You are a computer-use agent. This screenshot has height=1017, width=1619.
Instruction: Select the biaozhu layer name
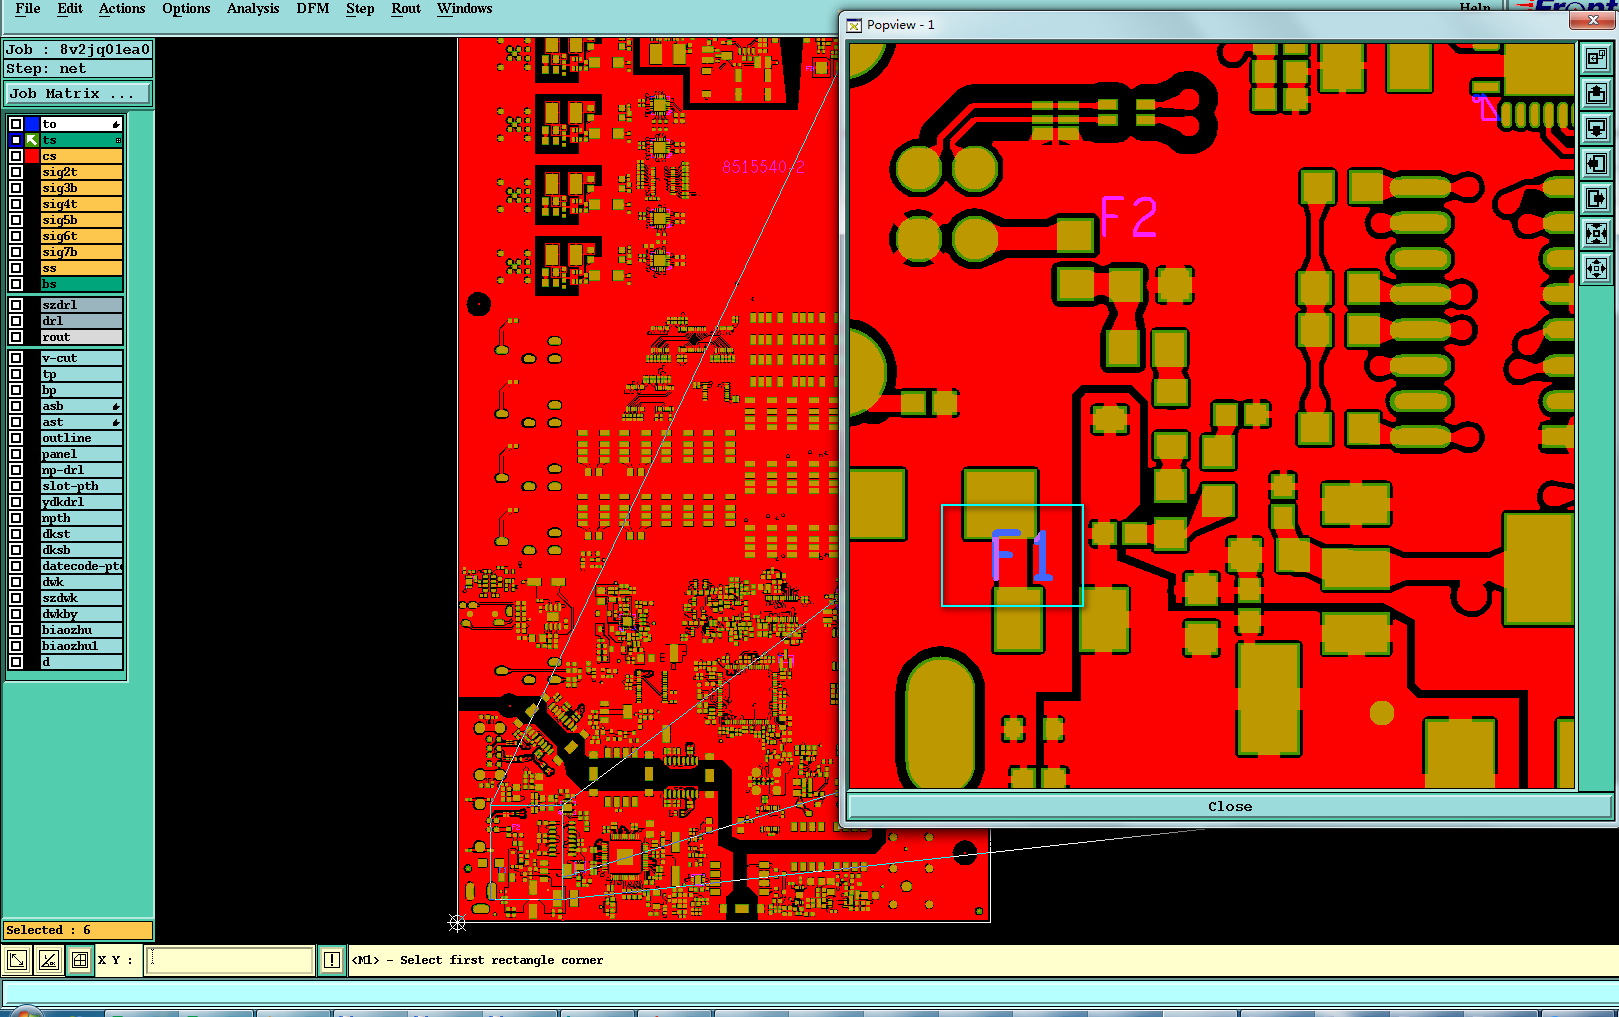tap(81, 630)
